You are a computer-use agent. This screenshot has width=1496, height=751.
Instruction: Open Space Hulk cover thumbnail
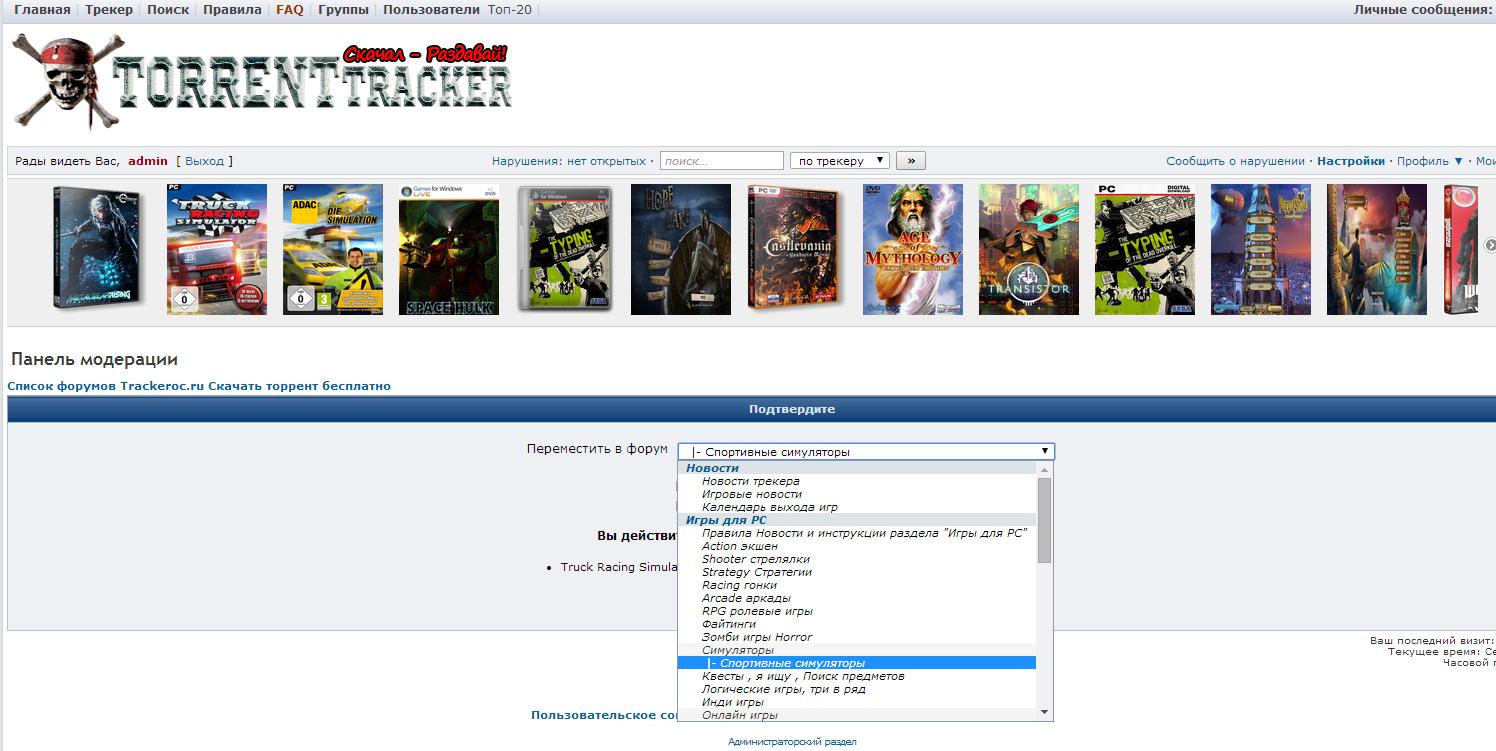coord(449,249)
